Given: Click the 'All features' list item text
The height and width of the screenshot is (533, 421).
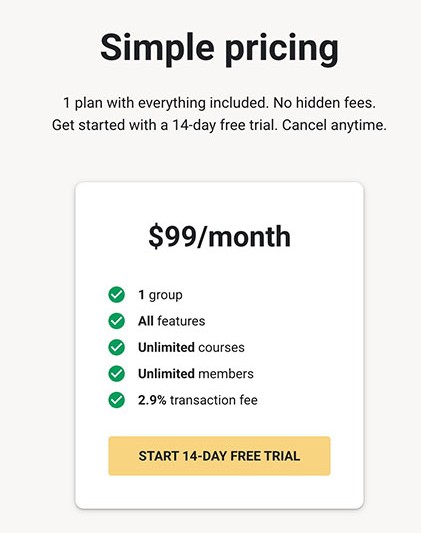Looking at the screenshot, I should [x=172, y=321].
